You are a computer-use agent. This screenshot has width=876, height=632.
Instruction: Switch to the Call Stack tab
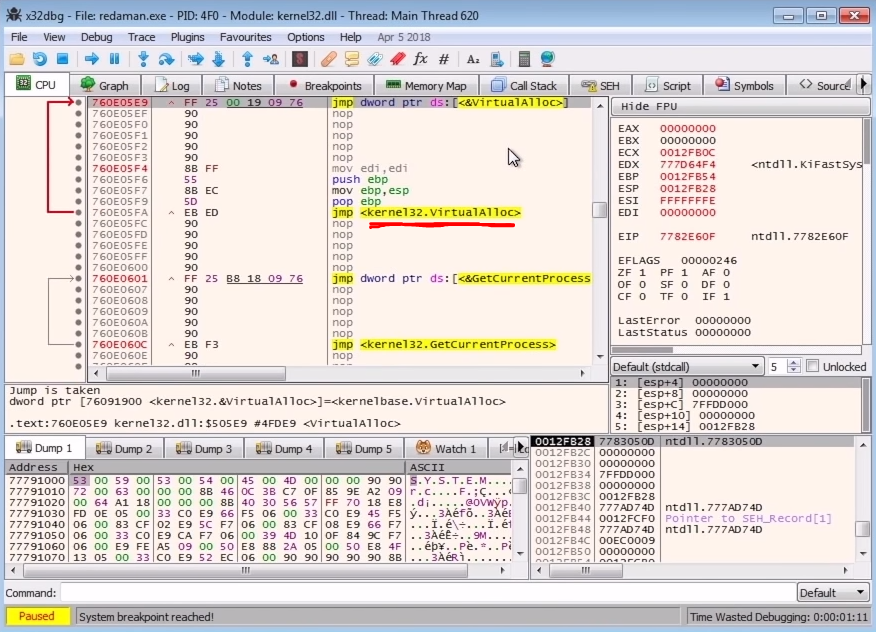524,85
